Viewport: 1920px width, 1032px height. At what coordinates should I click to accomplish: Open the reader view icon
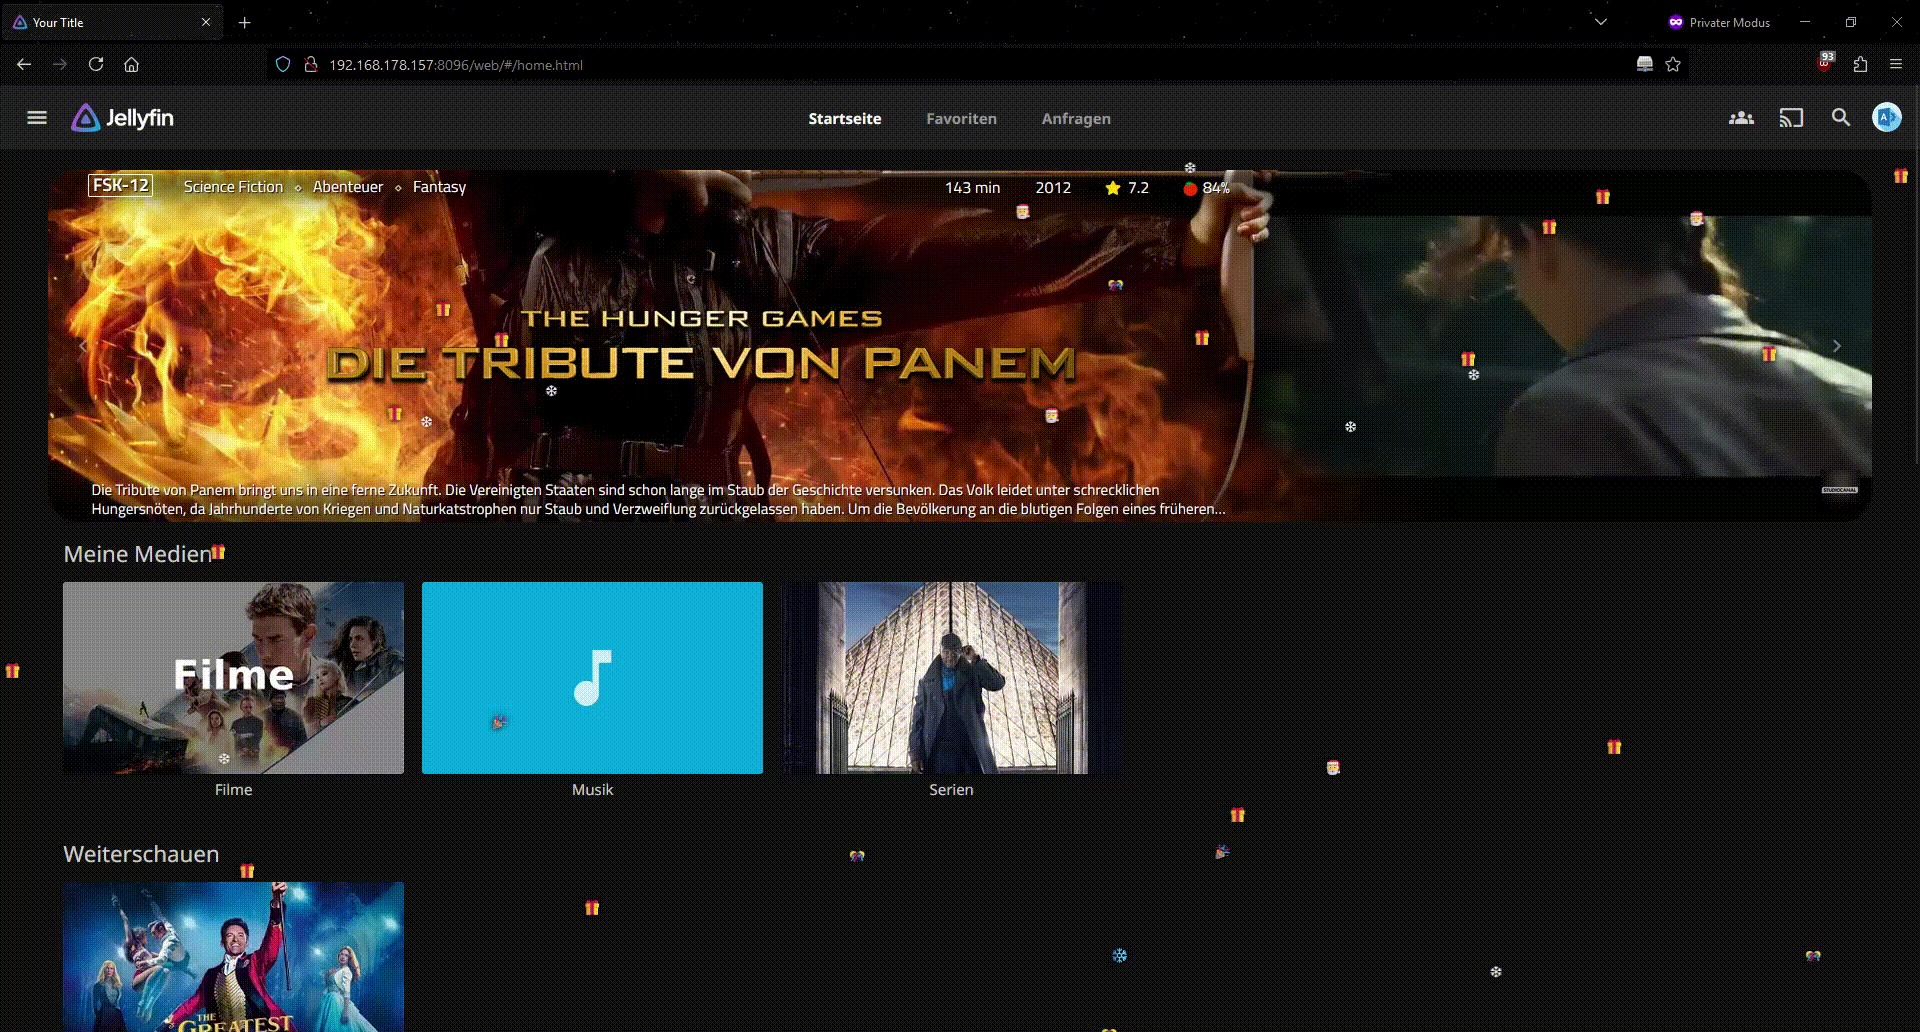[1645, 64]
